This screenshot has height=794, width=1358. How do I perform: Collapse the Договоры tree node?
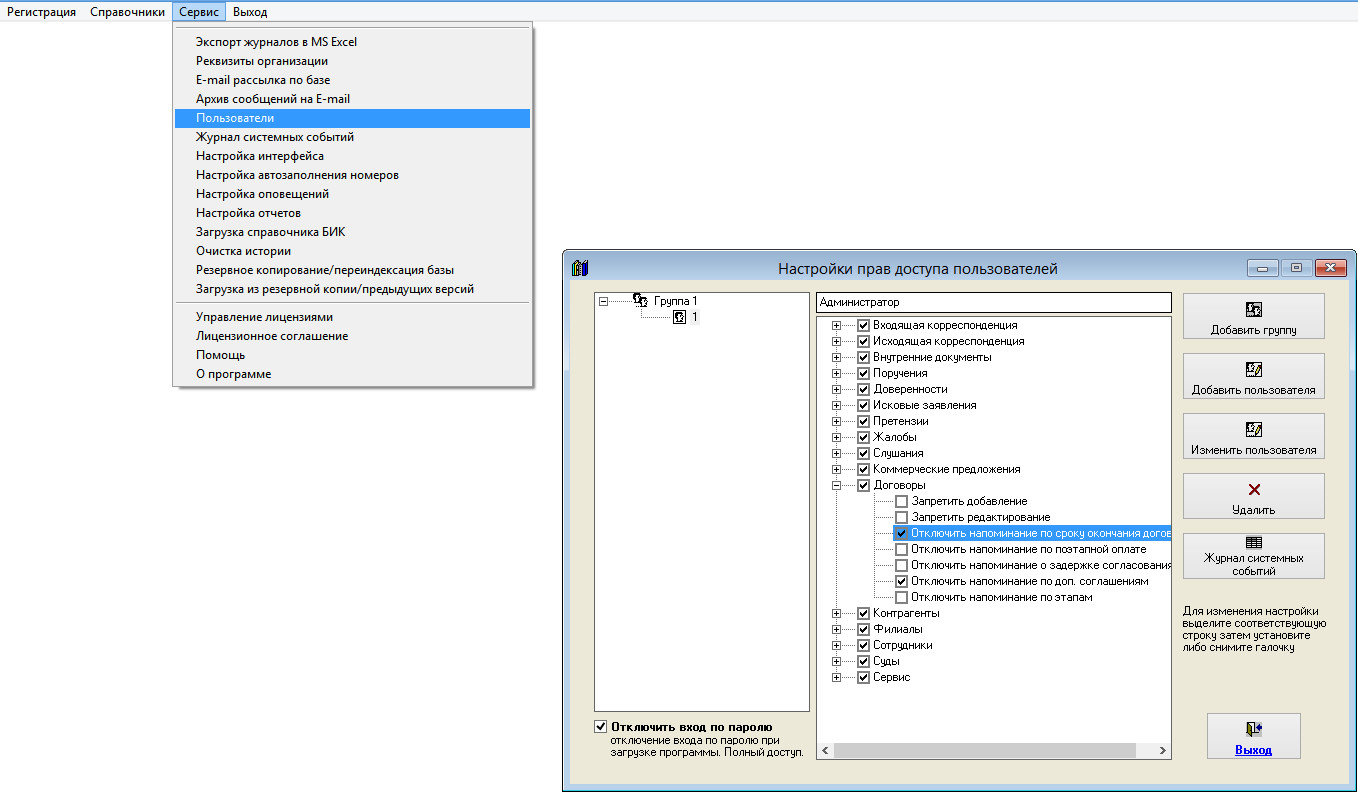coord(837,485)
